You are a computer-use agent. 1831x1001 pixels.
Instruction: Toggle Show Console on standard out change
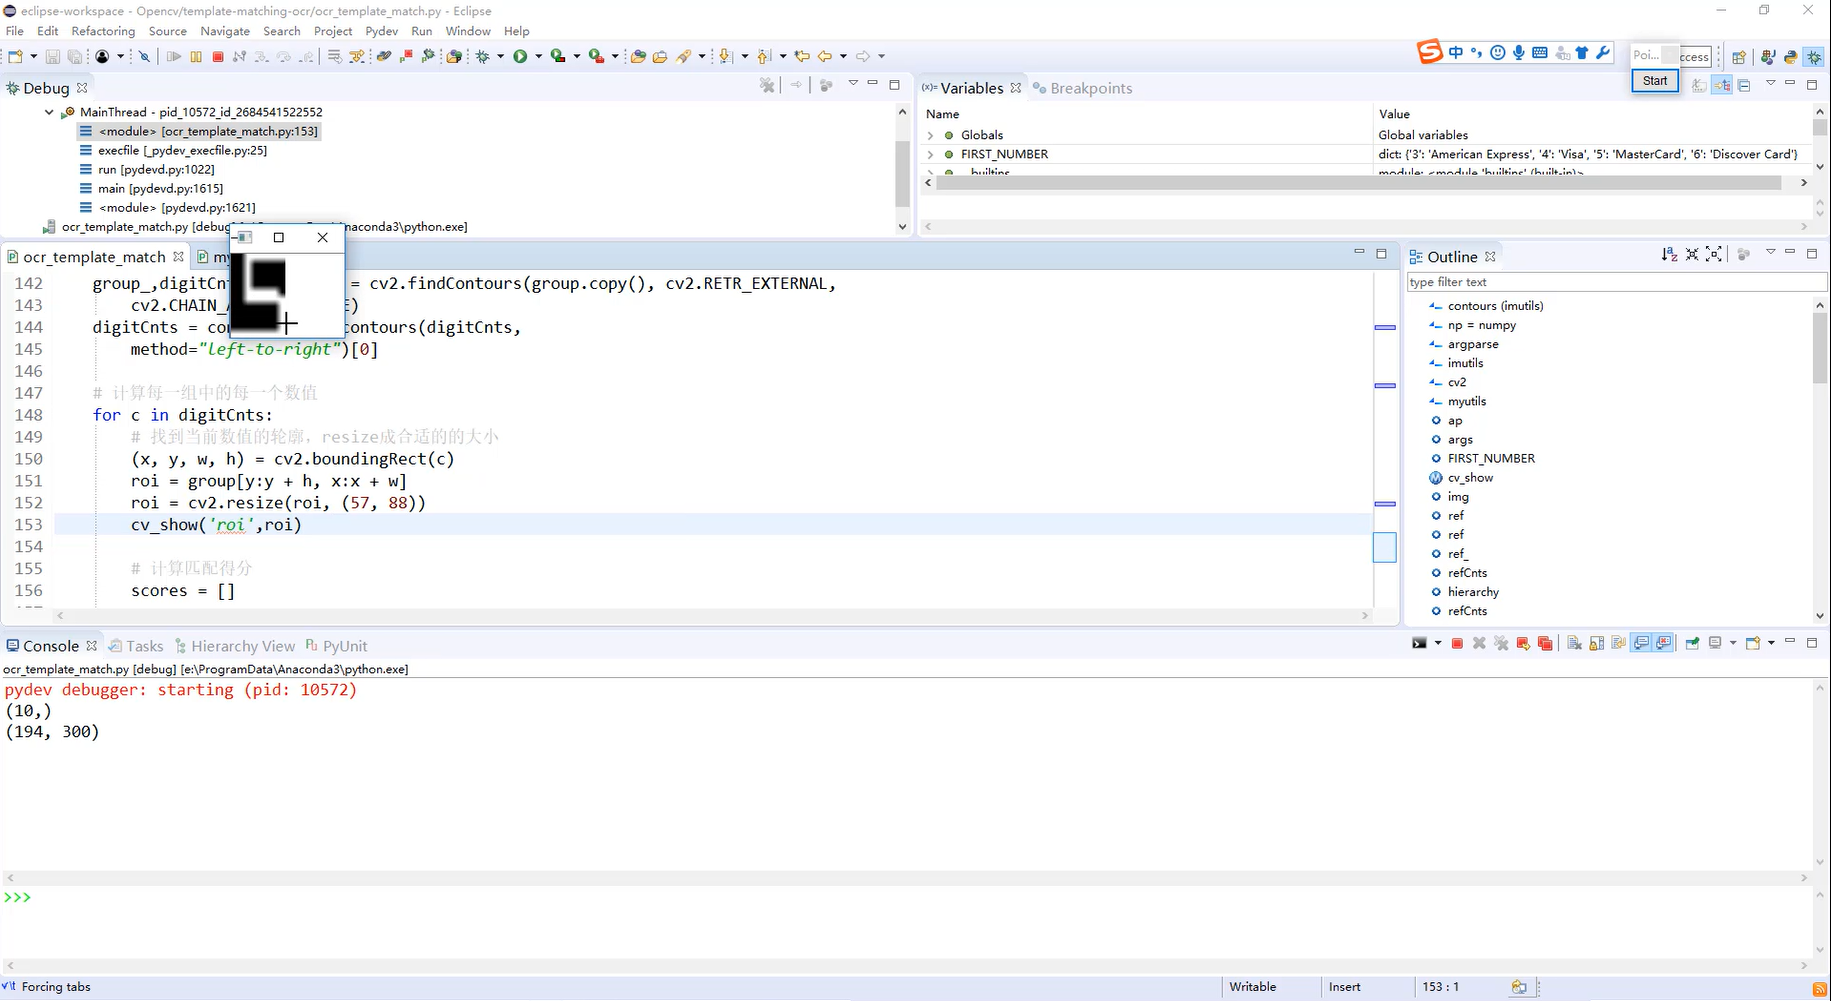point(1641,643)
